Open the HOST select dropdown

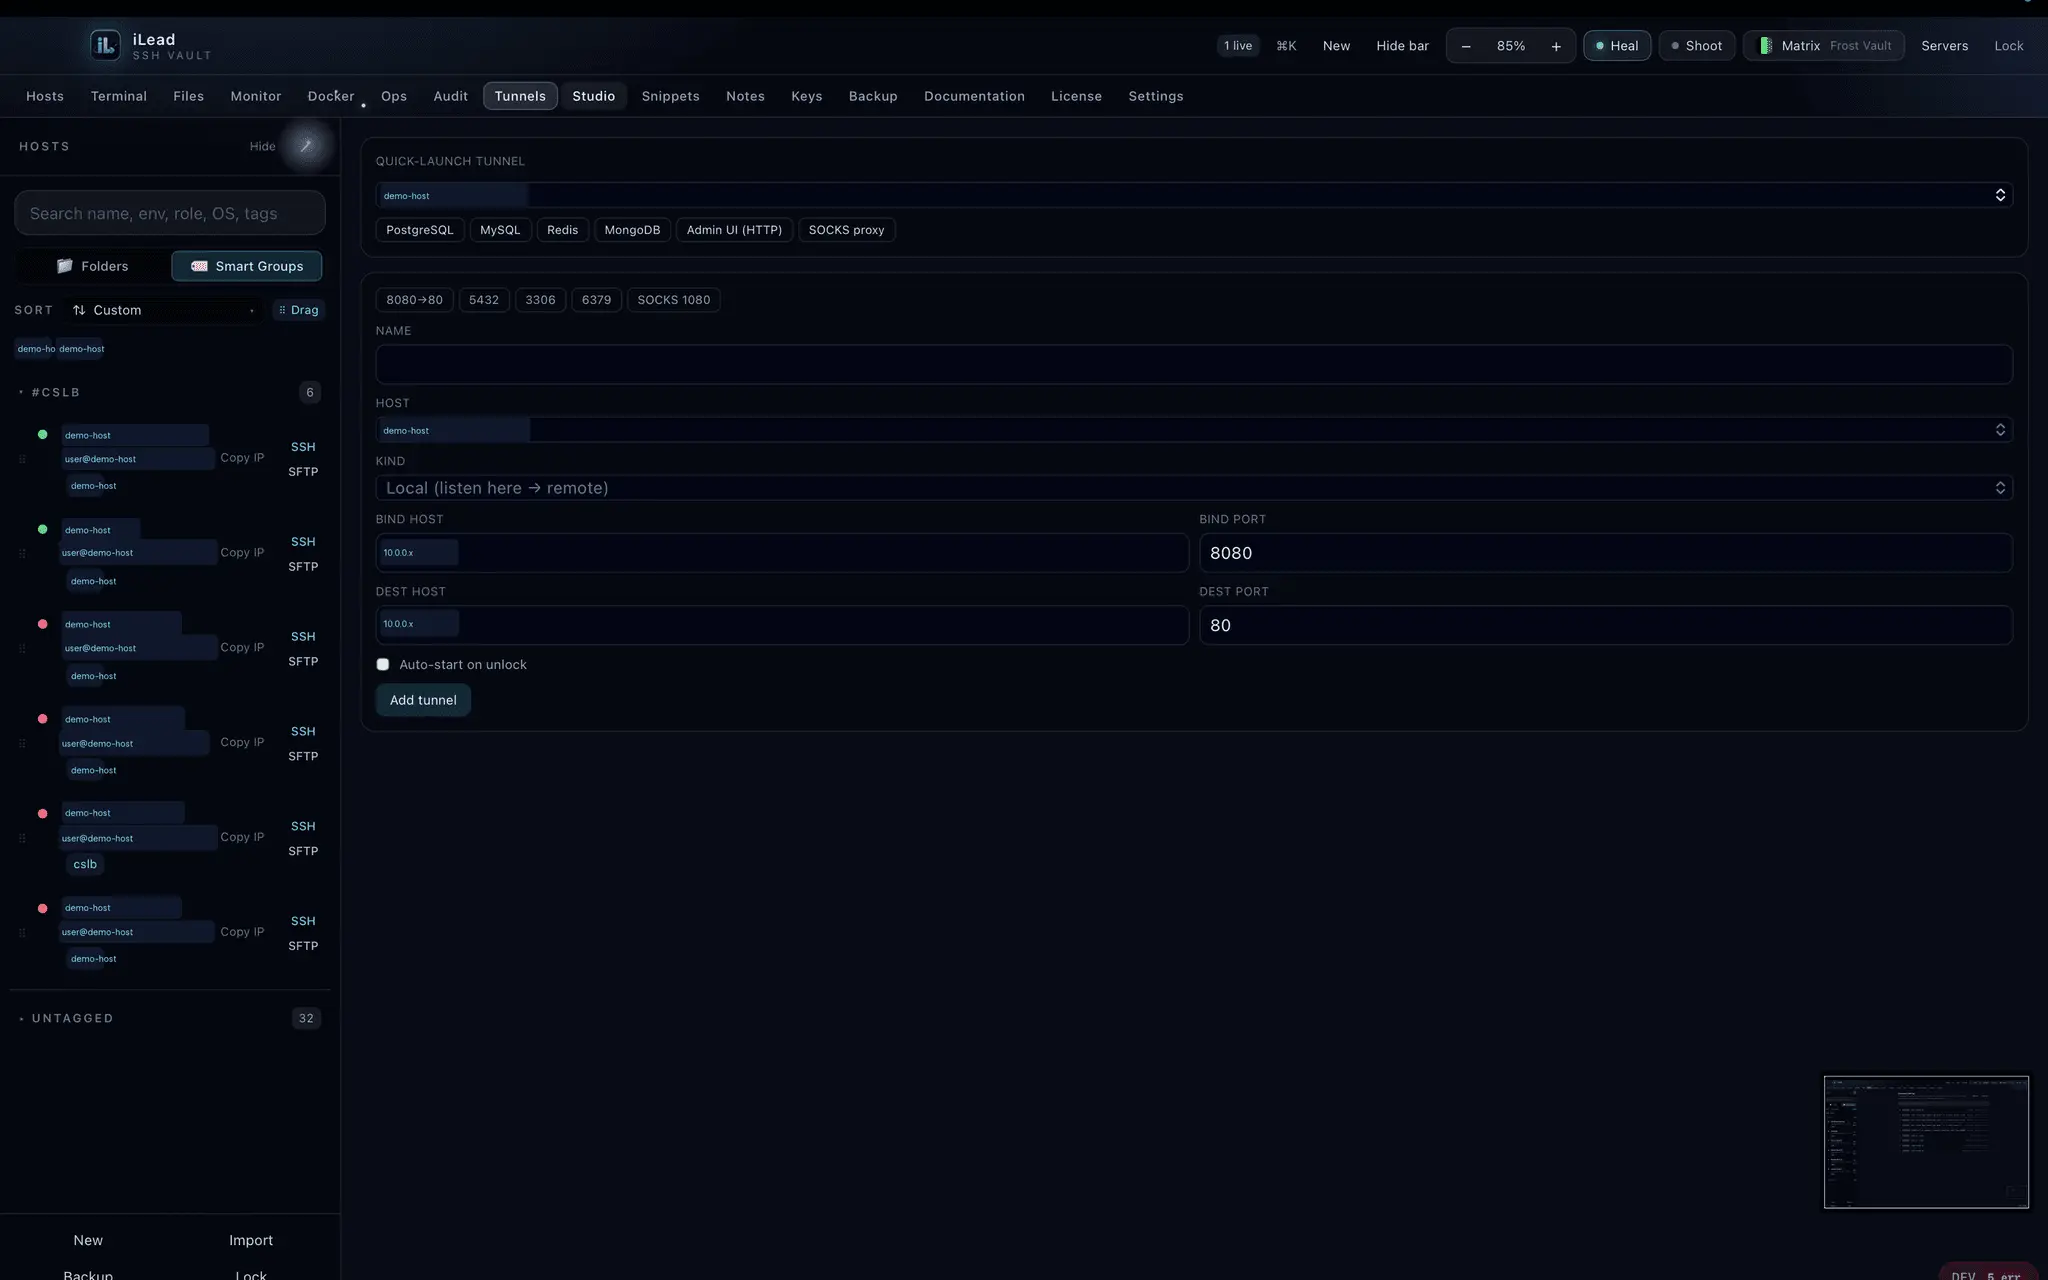1194,430
